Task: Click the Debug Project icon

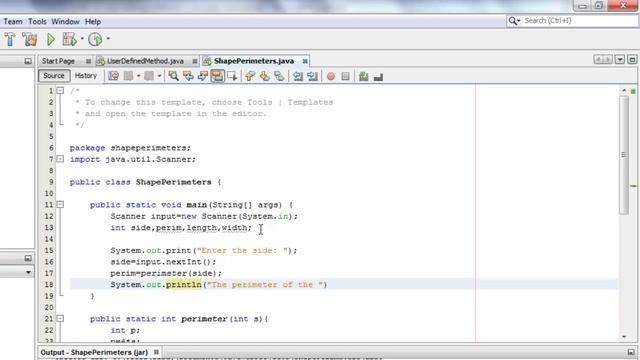Action: pyautogui.click(x=69, y=39)
